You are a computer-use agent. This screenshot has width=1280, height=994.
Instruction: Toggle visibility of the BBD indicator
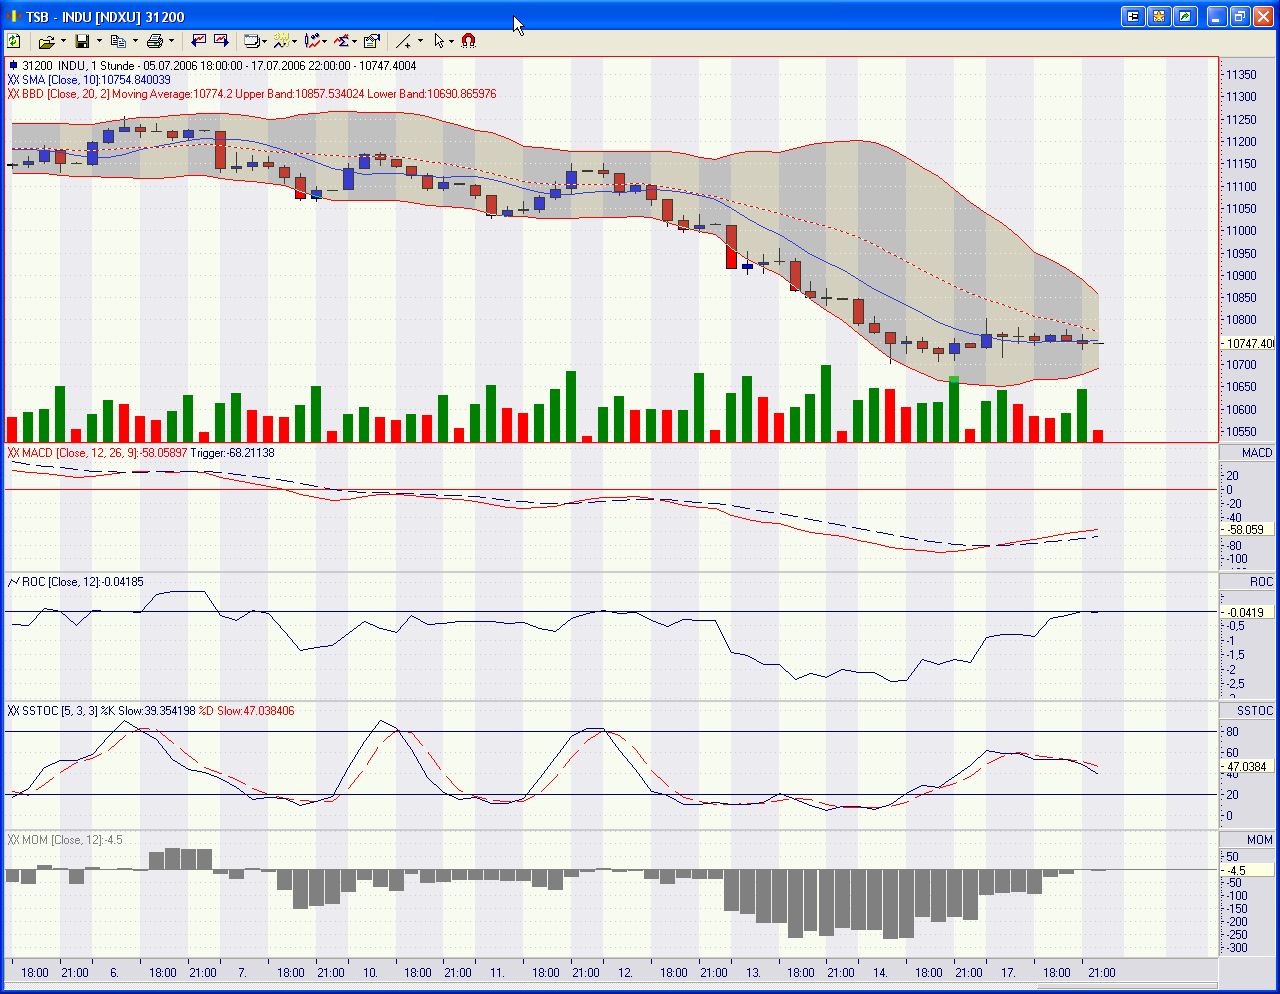click(x=13, y=92)
